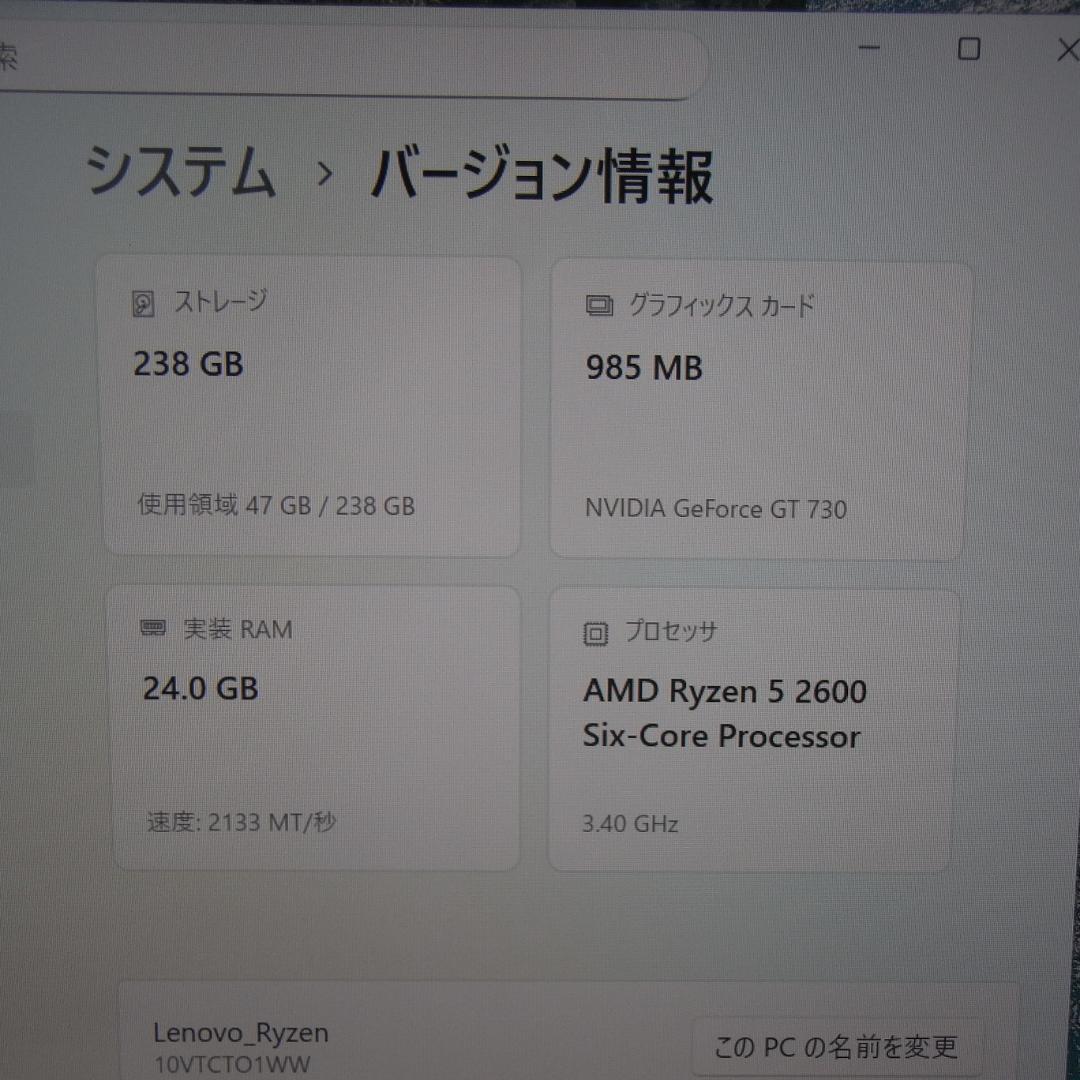Click the processor chip icon
Image resolution: width=1080 pixels, height=1080 pixels.
[596, 632]
